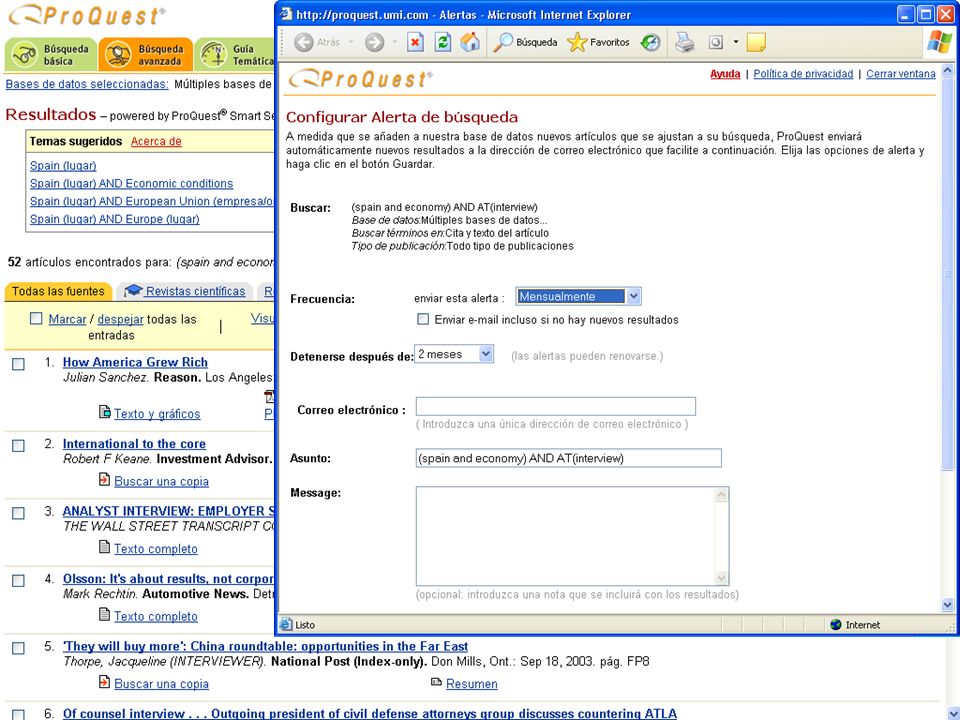Screen dimensions: 960x720
Task: Open 'Spain (lugar) AND Europe (lugar)' topic
Action: 114,219
